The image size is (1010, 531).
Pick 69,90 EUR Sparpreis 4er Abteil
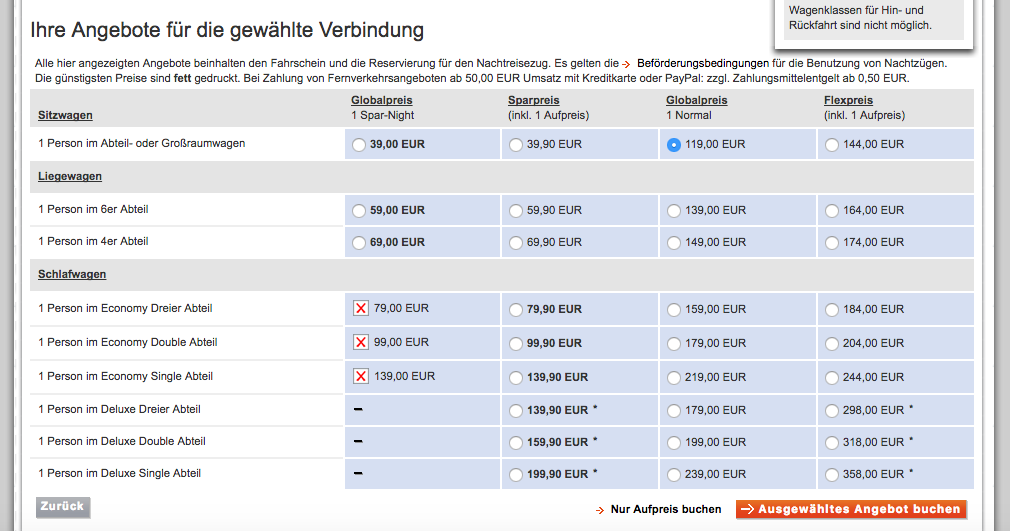point(516,243)
